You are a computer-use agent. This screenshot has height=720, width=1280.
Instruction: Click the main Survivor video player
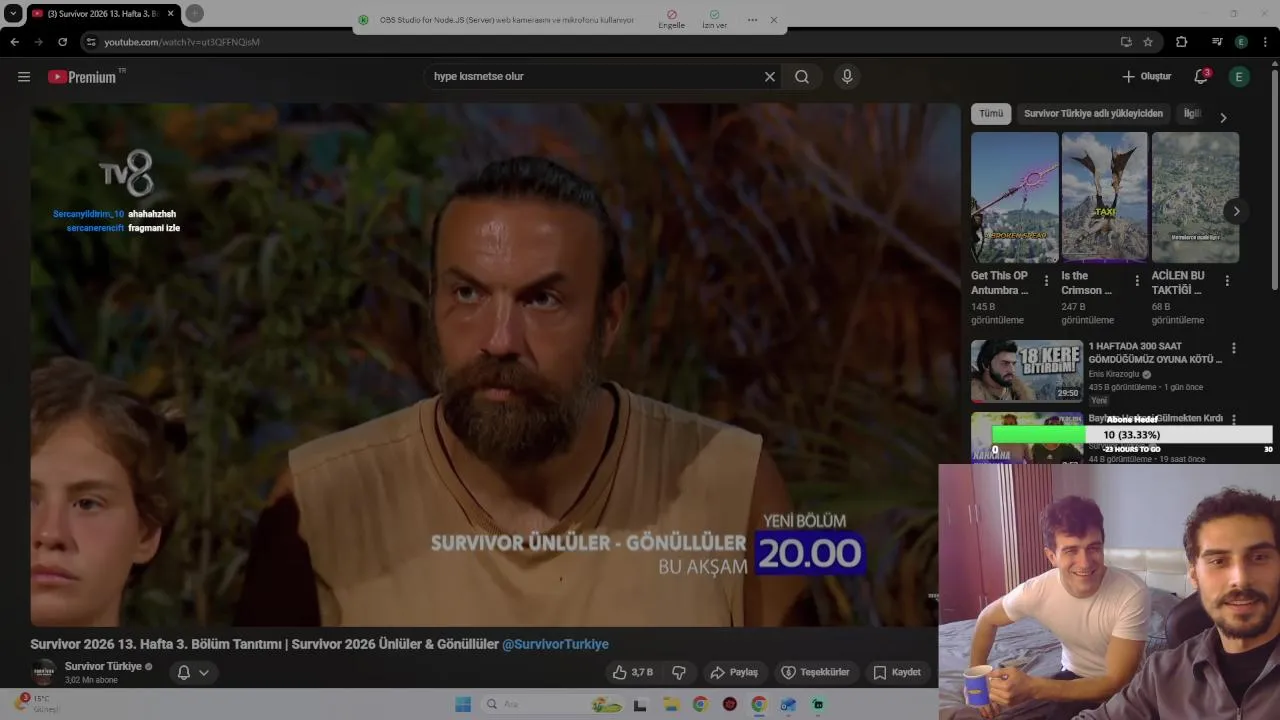(495, 365)
